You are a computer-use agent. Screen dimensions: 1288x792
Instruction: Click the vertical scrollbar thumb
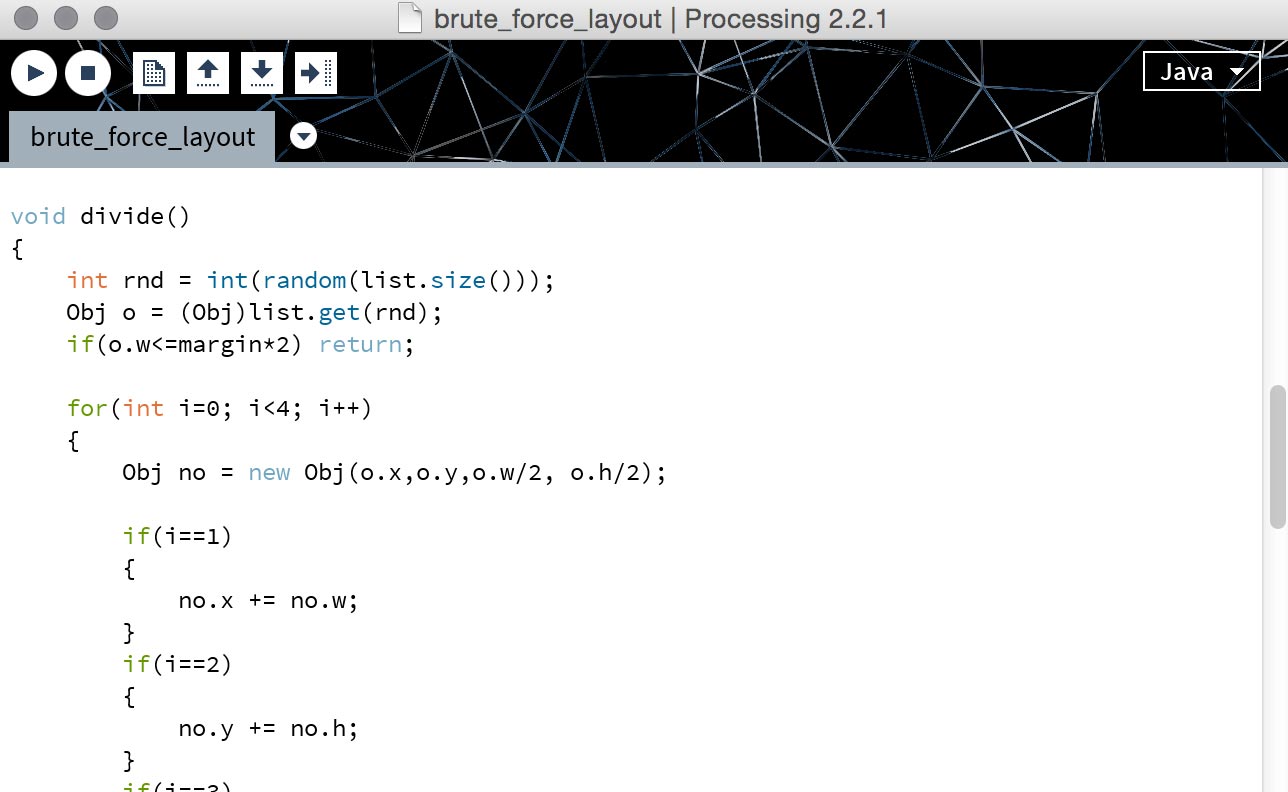(1277, 456)
